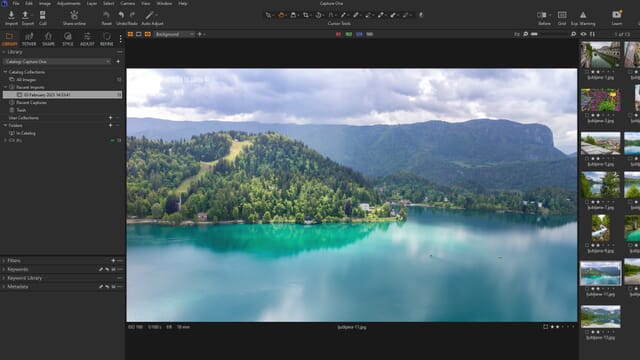The image size is (640, 360).
Task: Open the Background layer dropdown
Action: (x=174, y=34)
